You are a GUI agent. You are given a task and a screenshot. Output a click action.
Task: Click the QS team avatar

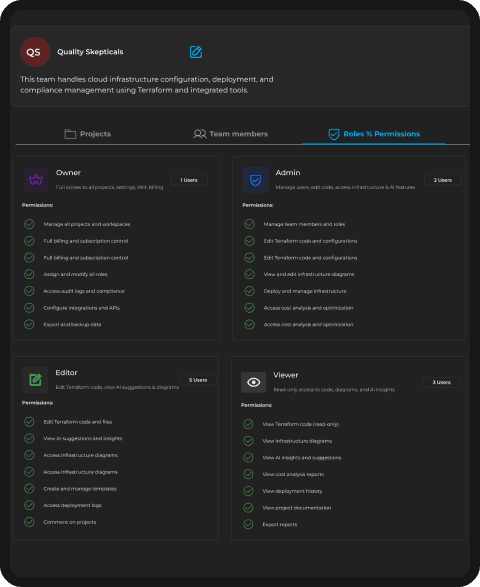[35, 52]
